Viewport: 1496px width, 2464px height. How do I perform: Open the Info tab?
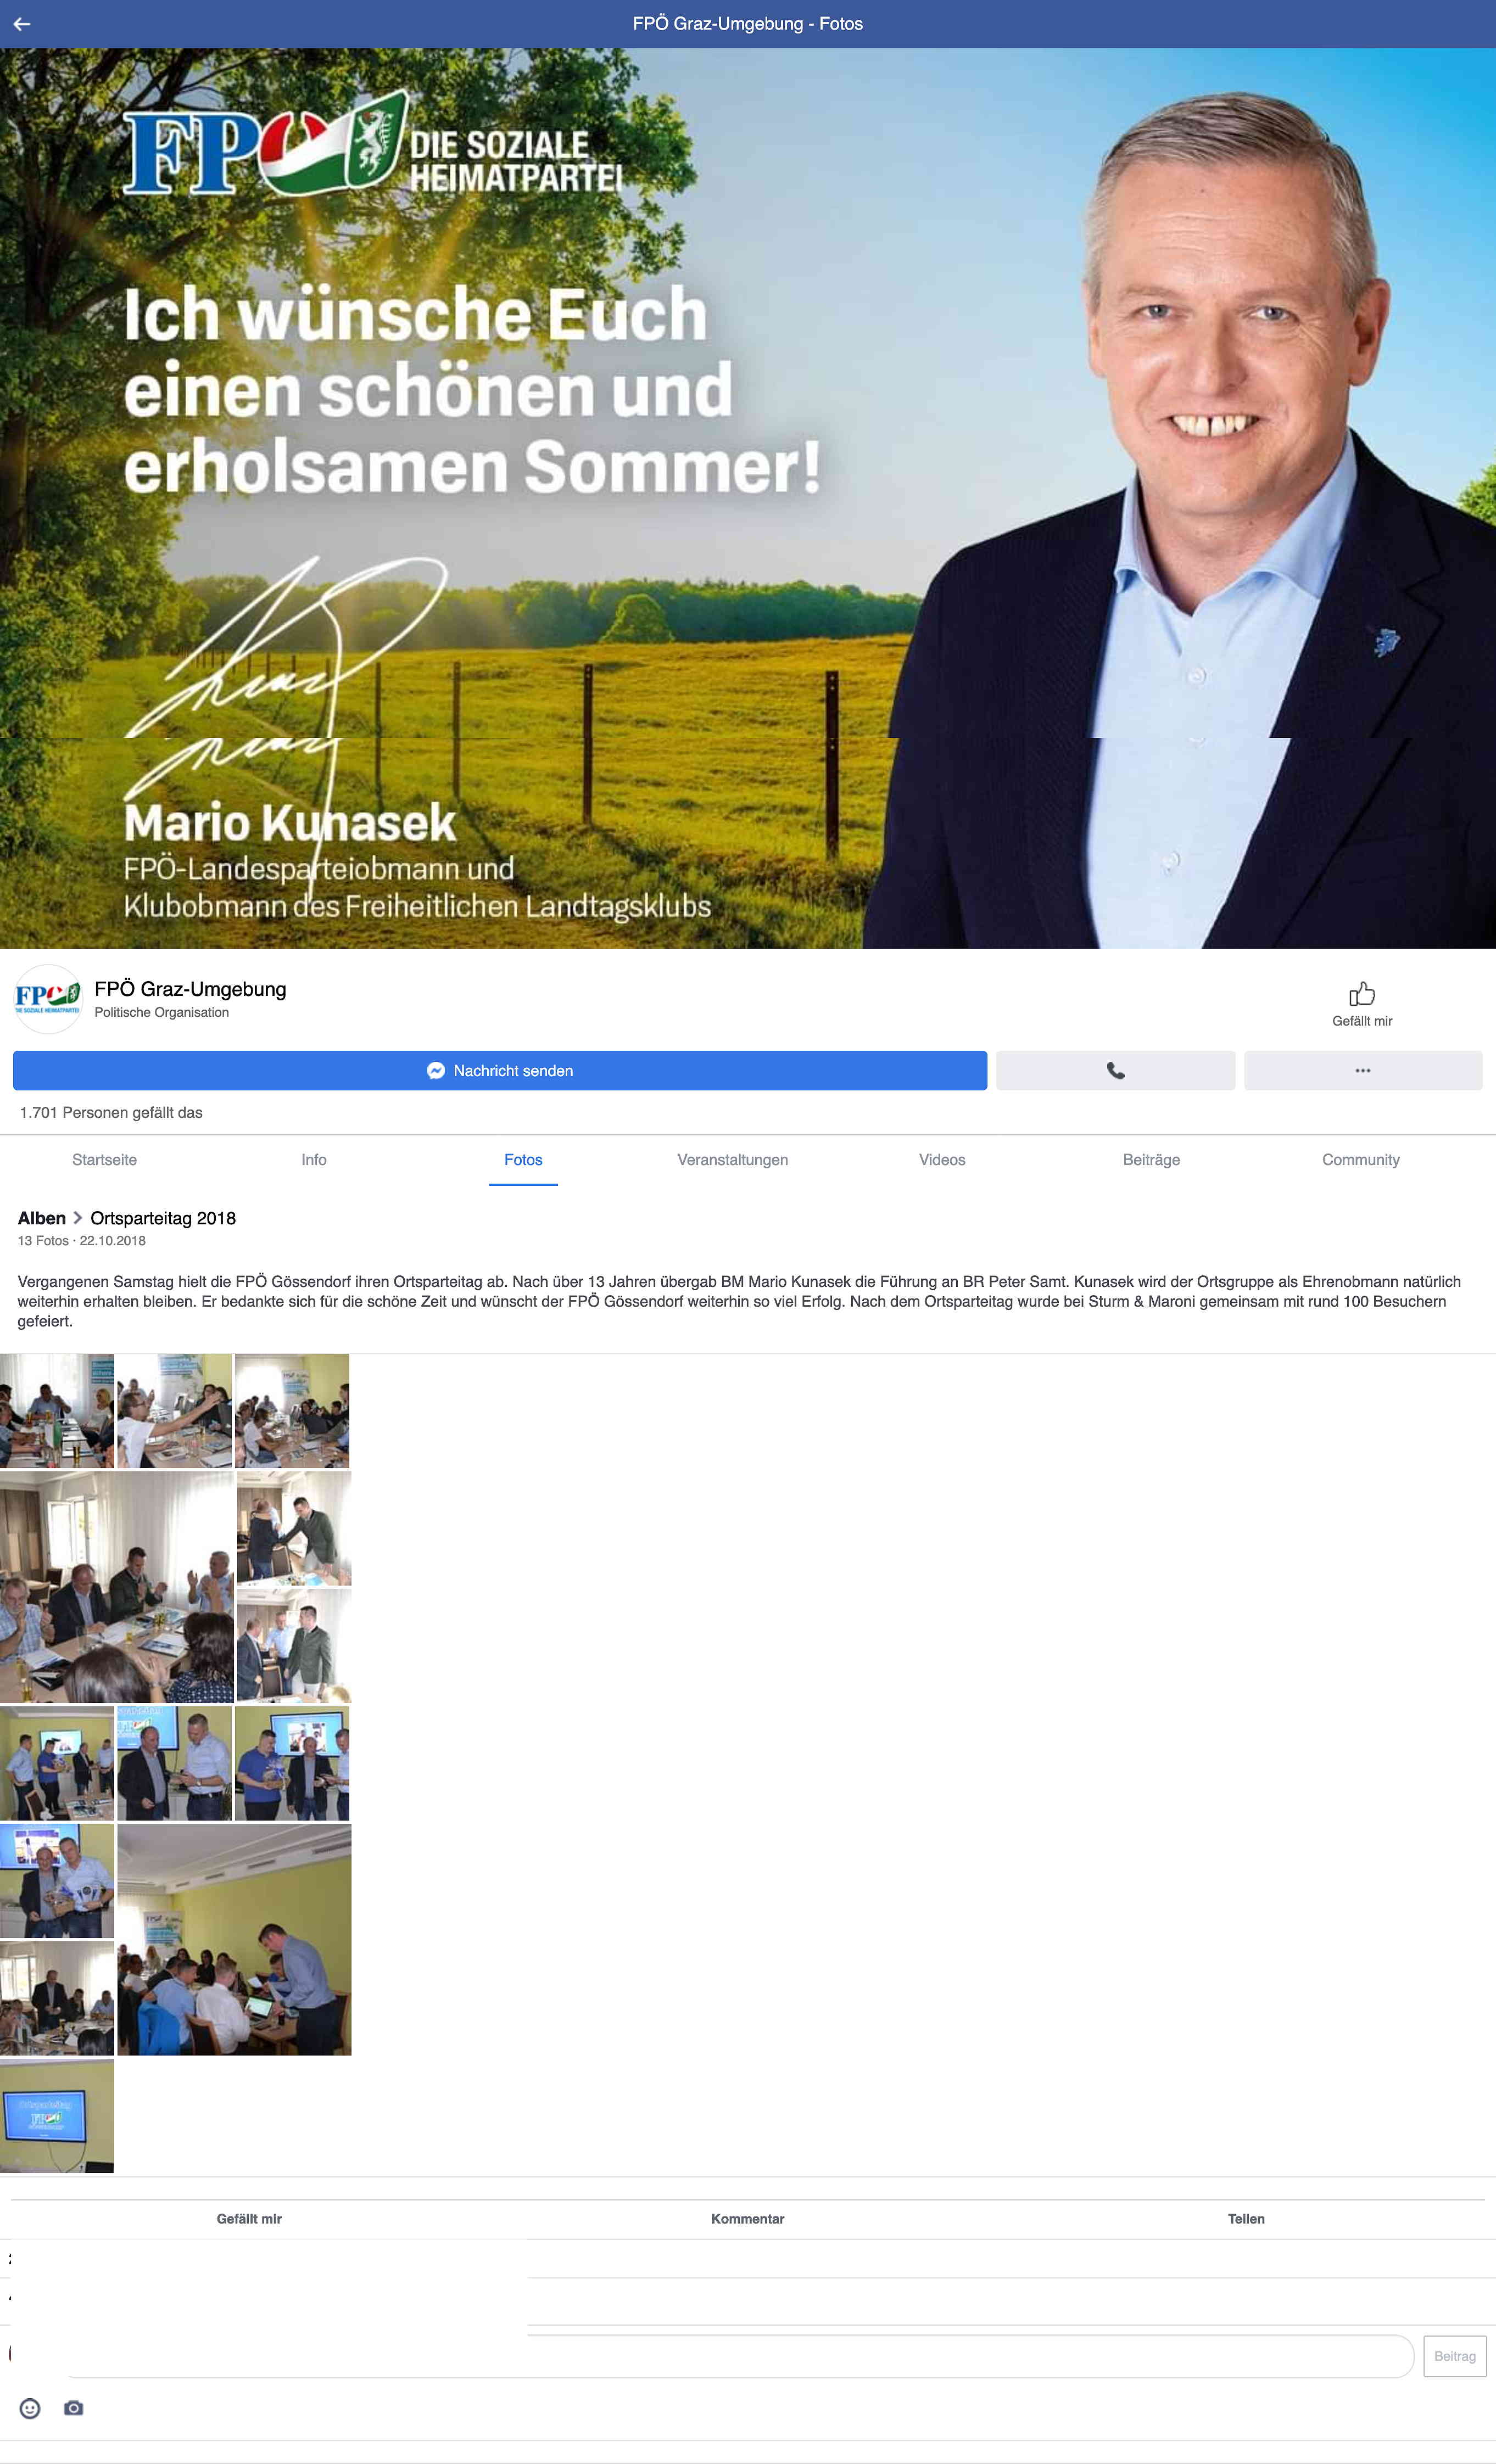tap(314, 1160)
